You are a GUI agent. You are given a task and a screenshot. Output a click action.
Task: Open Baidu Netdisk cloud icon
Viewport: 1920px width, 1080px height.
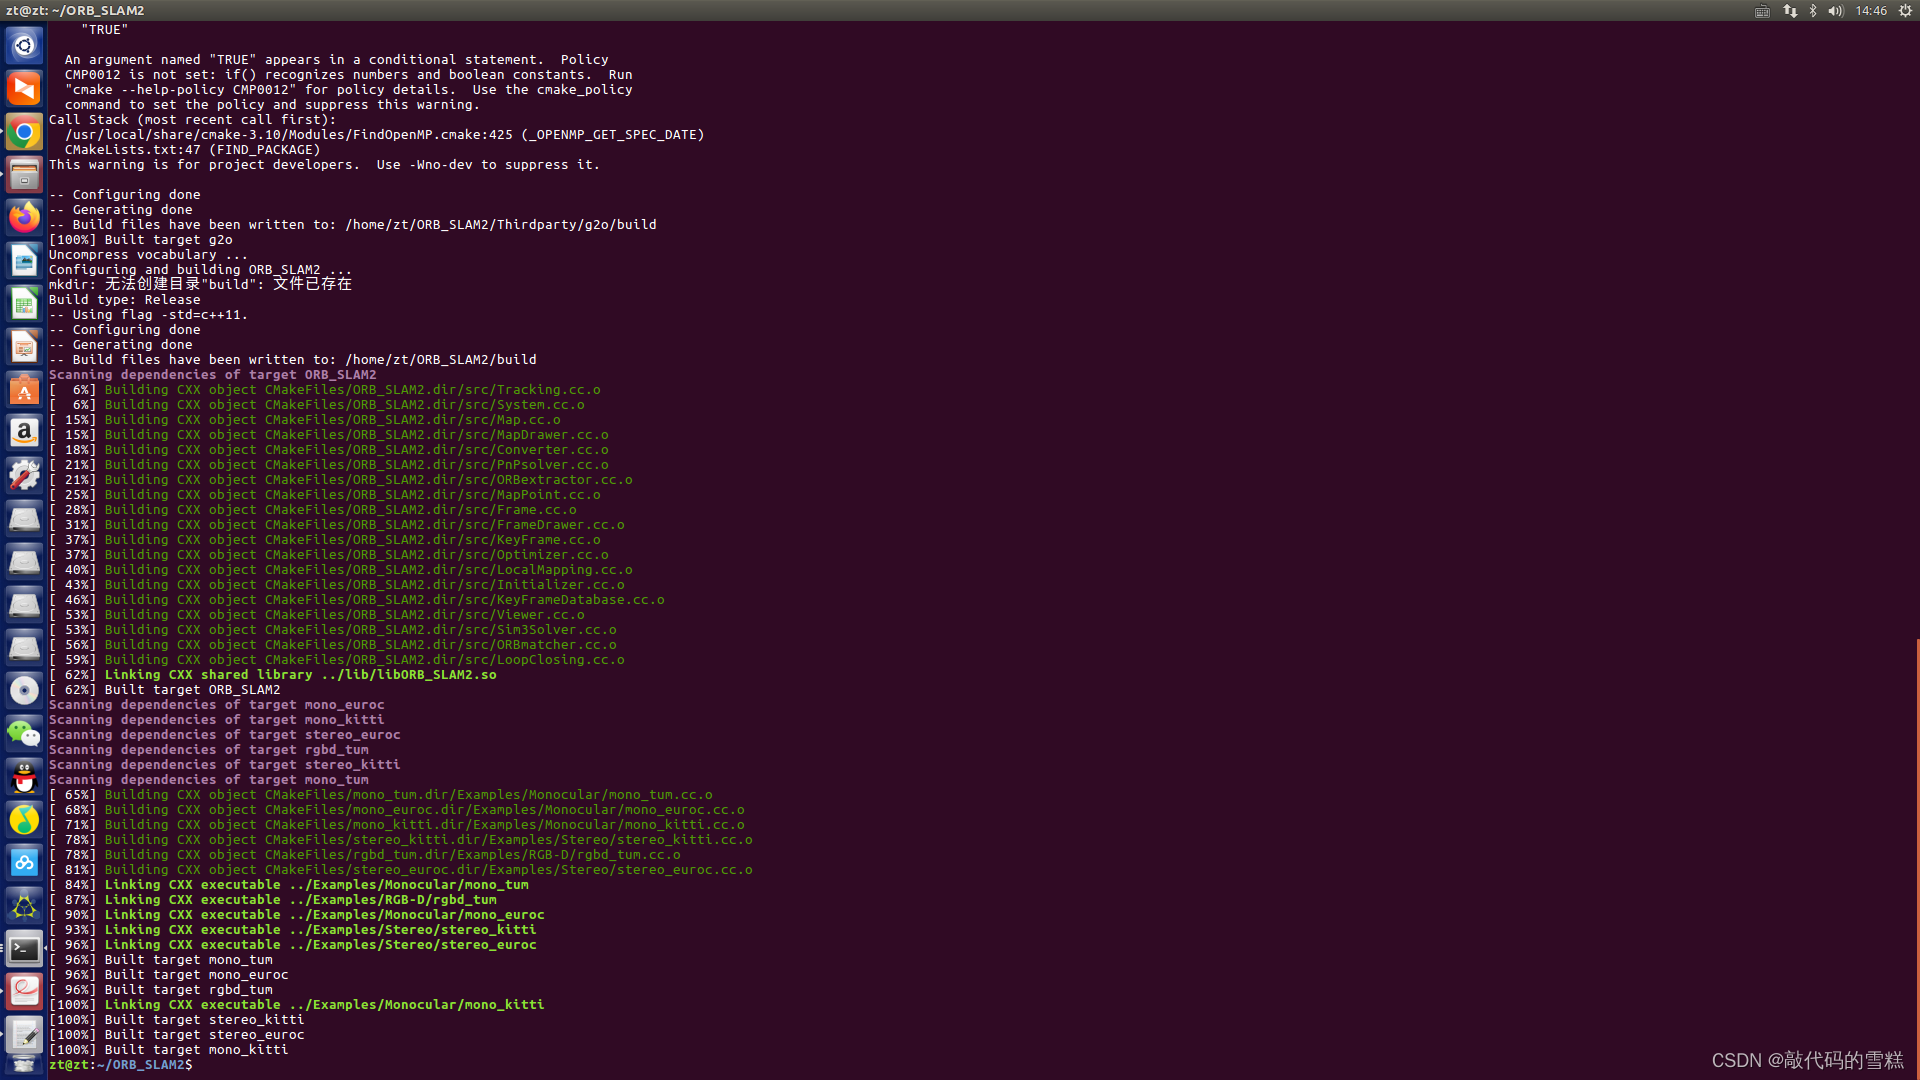(24, 863)
